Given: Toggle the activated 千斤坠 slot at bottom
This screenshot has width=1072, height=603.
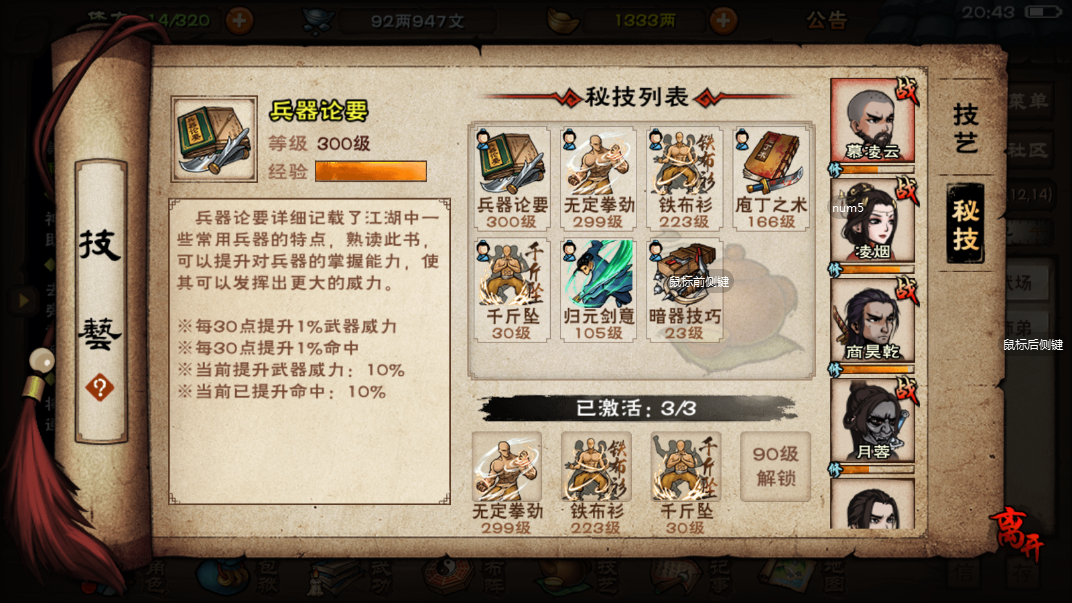Looking at the screenshot, I should coord(686,483).
